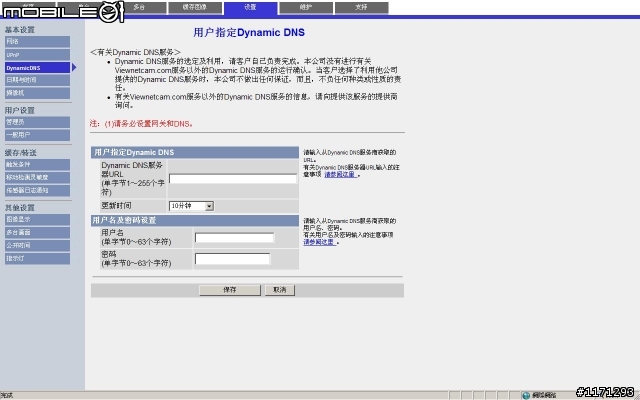Open 管理员 user settings
640x400 pixels.
(x=38, y=122)
